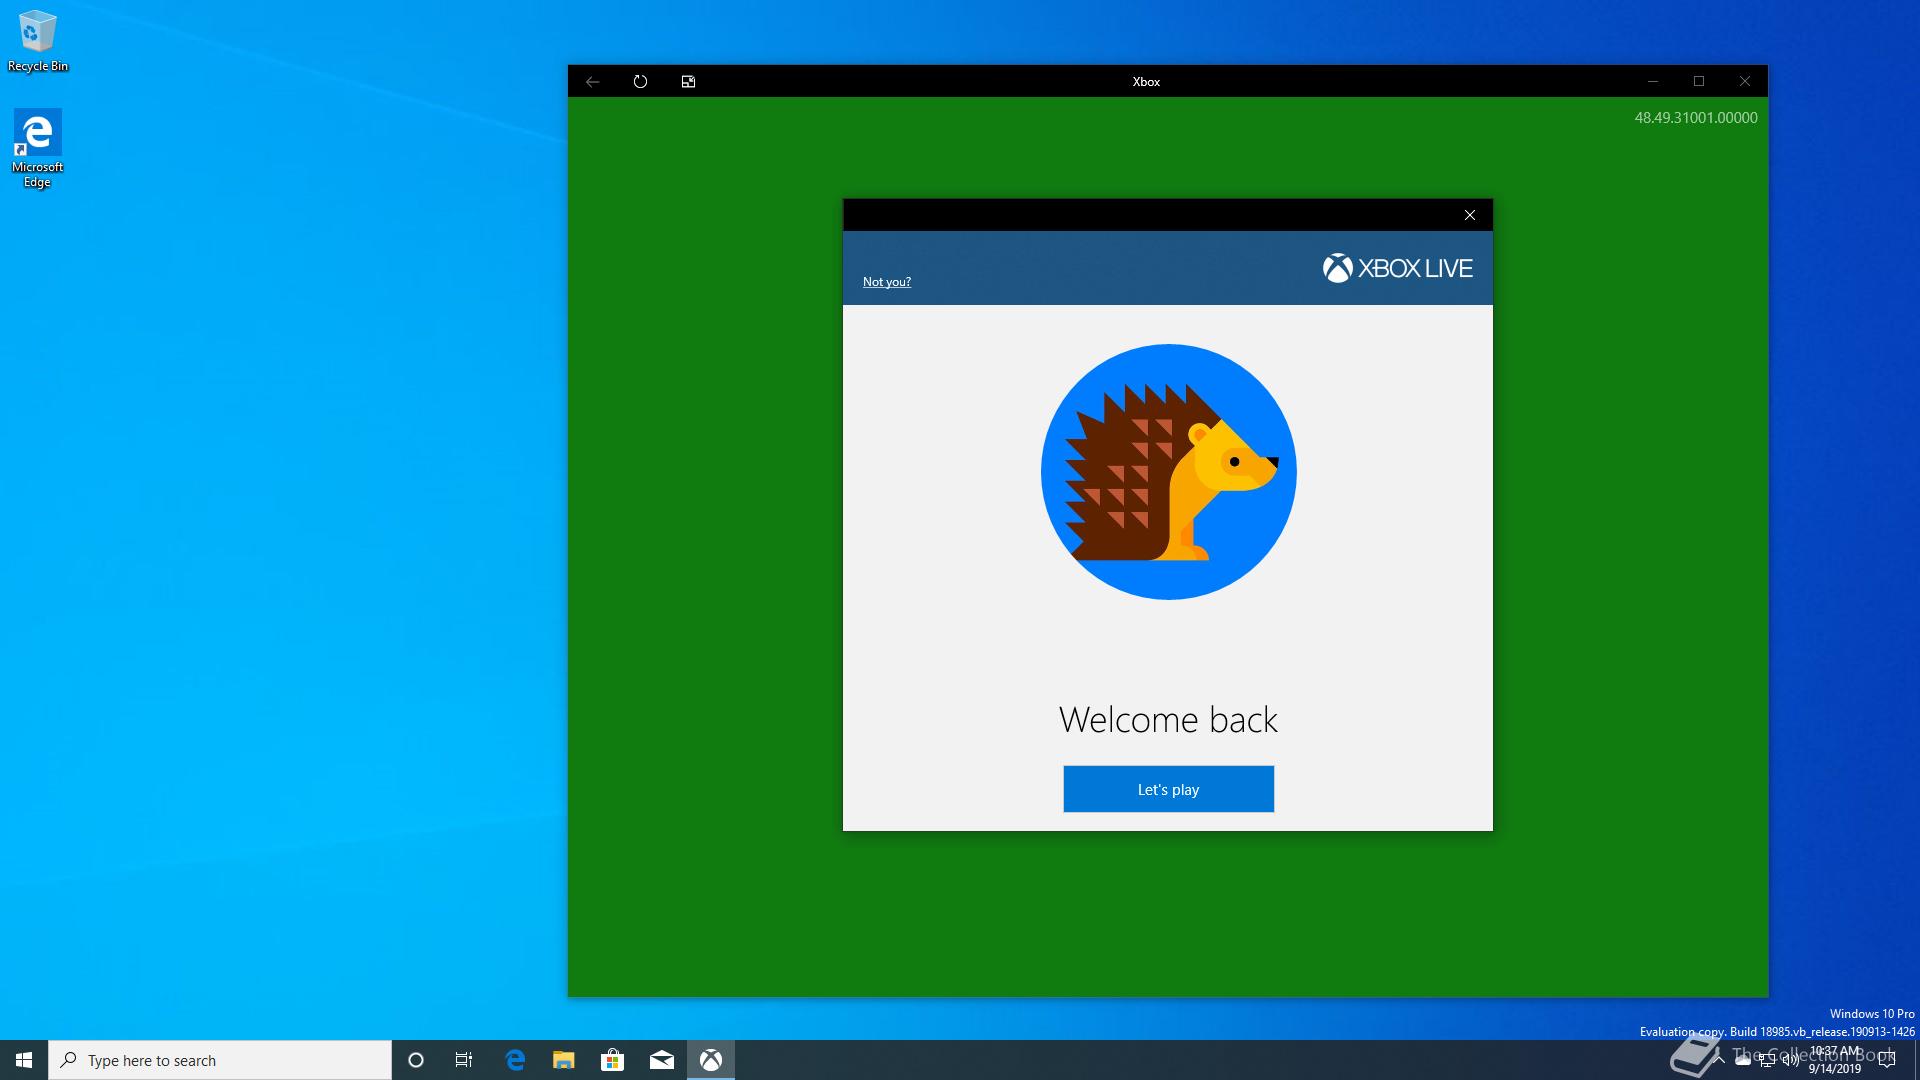Click the XBOX LIVE logo
The height and width of the screenshot is (1080, 1920).
[x=1397, y=268]
